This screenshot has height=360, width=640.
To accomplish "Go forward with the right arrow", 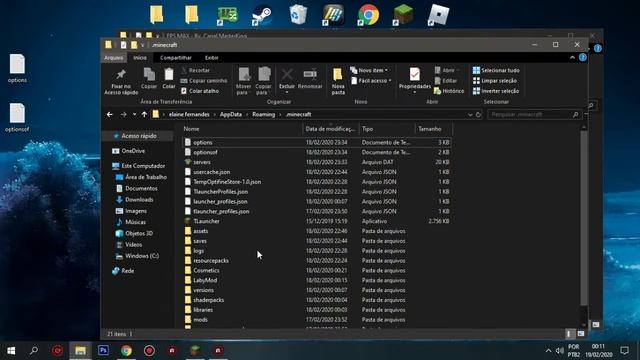I will pos(123,115).
